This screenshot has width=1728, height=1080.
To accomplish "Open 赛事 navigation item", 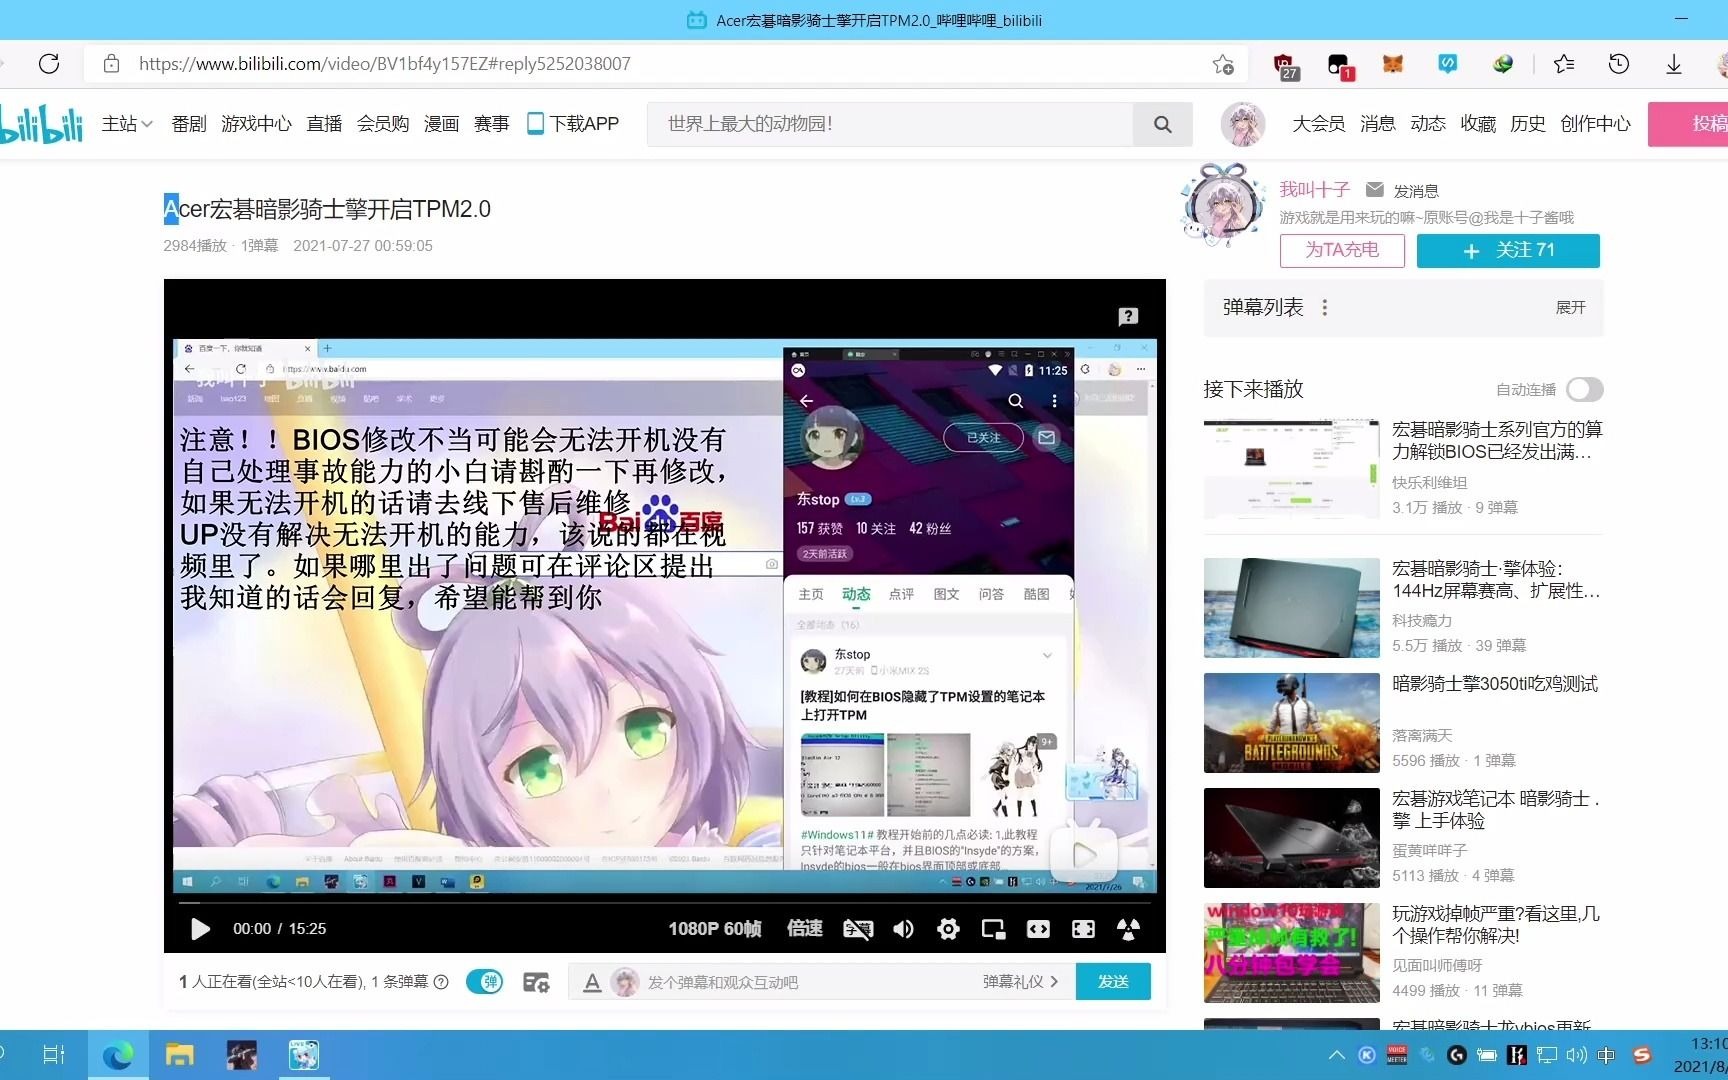I will pos(491,124).
